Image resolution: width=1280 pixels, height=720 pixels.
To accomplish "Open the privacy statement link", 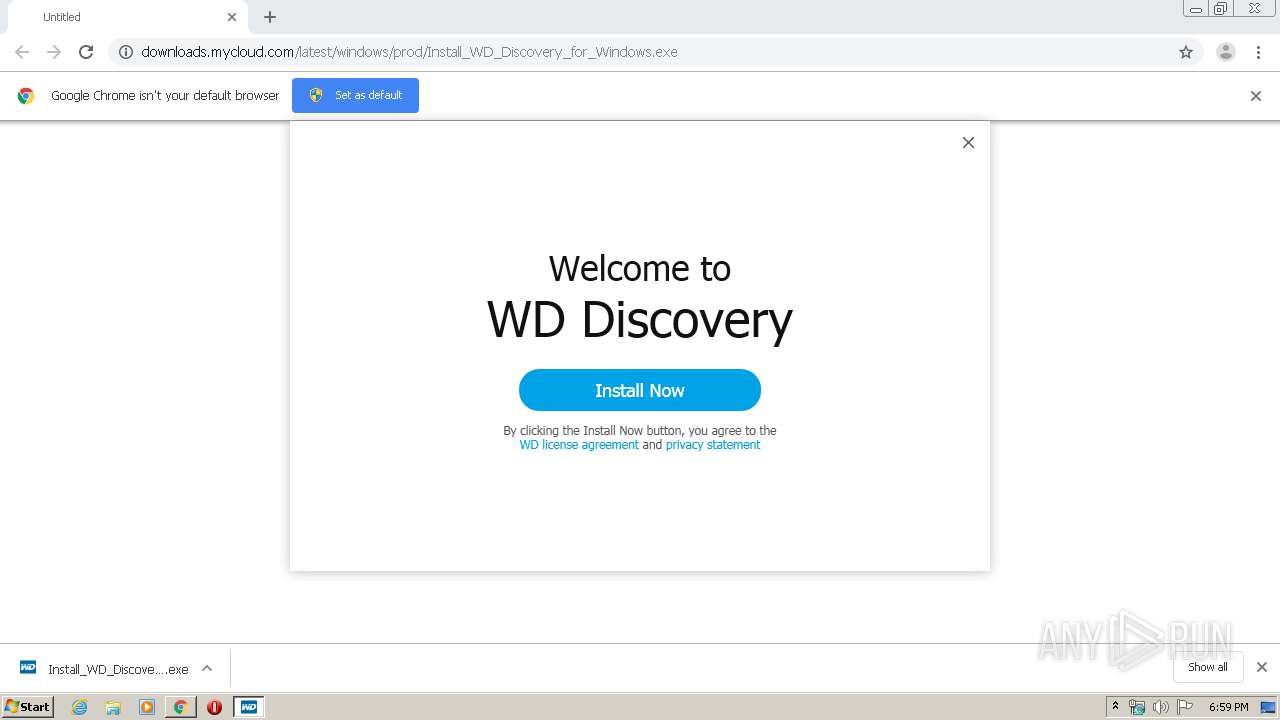I will [x=713, y=445].
